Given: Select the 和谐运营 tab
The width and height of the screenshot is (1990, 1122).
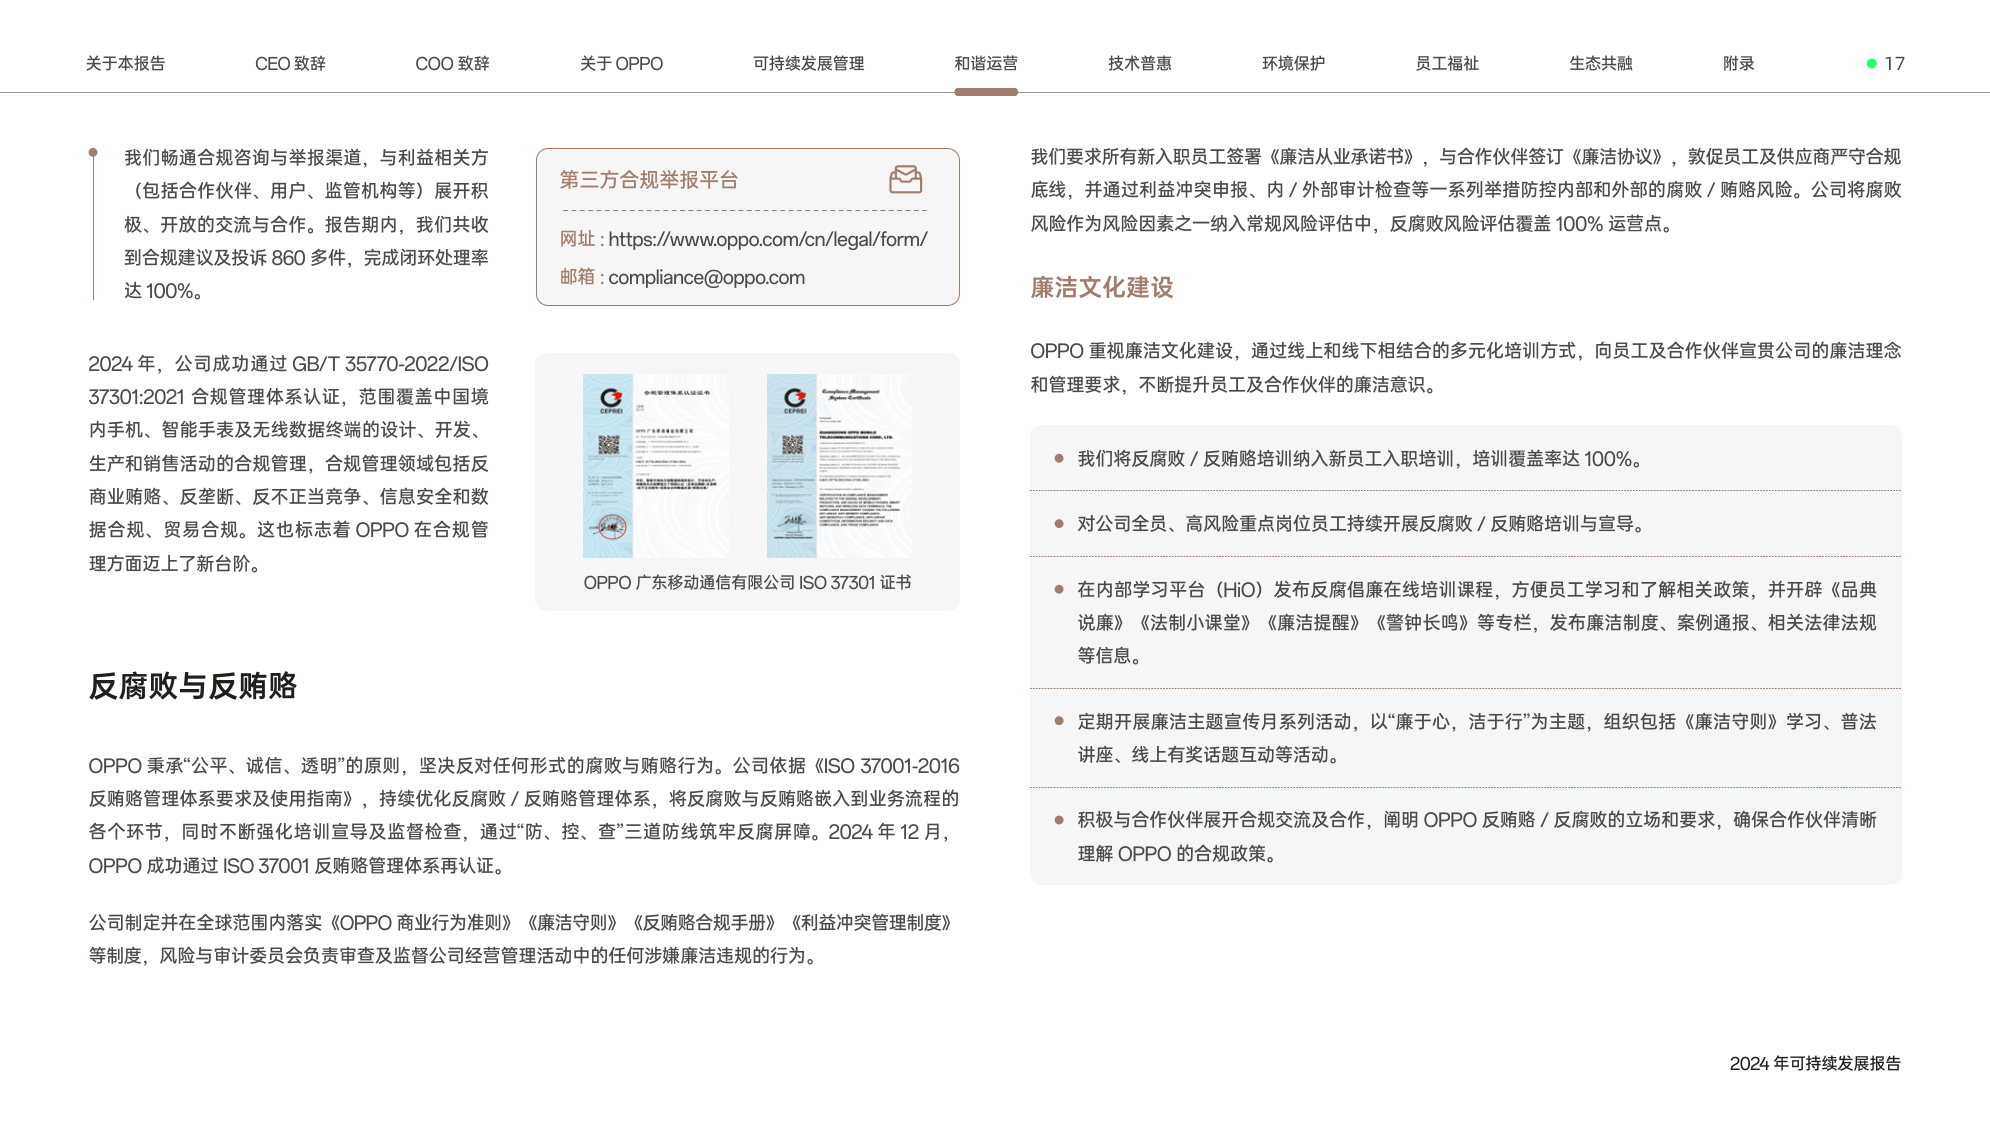Looking at the screenshot, I should tap(986, 63).
